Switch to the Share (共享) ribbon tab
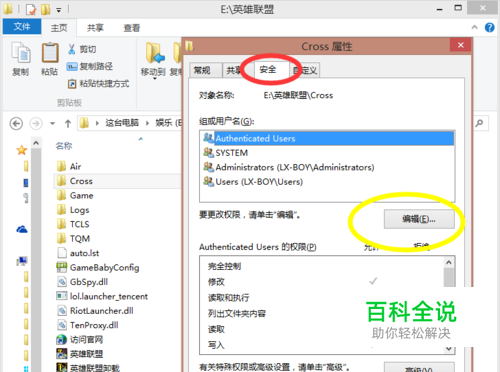Screen dimensions: 500x372 pyautogui.click(x=95, y=28)
